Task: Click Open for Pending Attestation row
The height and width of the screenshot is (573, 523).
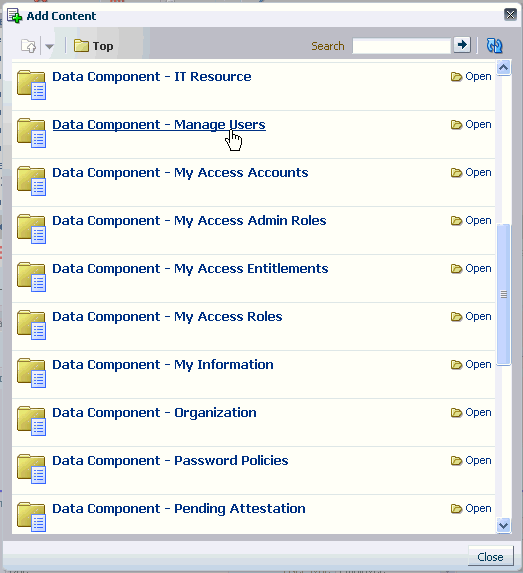Action: pos(471,509)
